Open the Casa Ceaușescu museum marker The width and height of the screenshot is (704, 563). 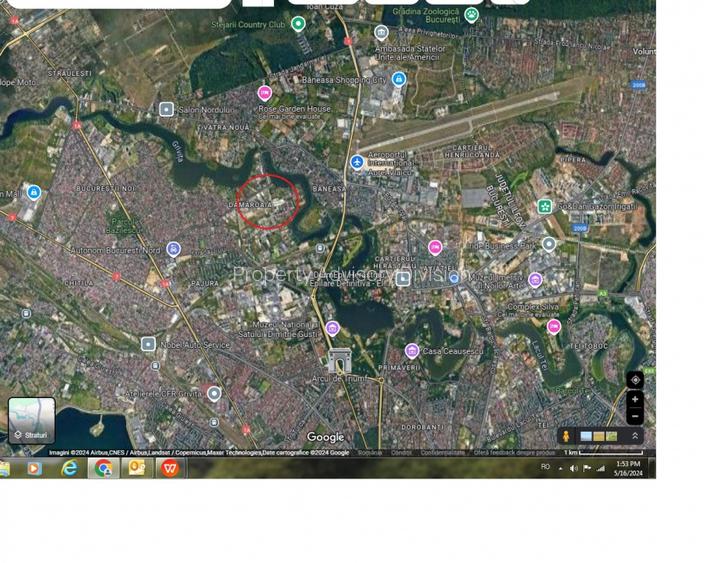tap(412, 351)
